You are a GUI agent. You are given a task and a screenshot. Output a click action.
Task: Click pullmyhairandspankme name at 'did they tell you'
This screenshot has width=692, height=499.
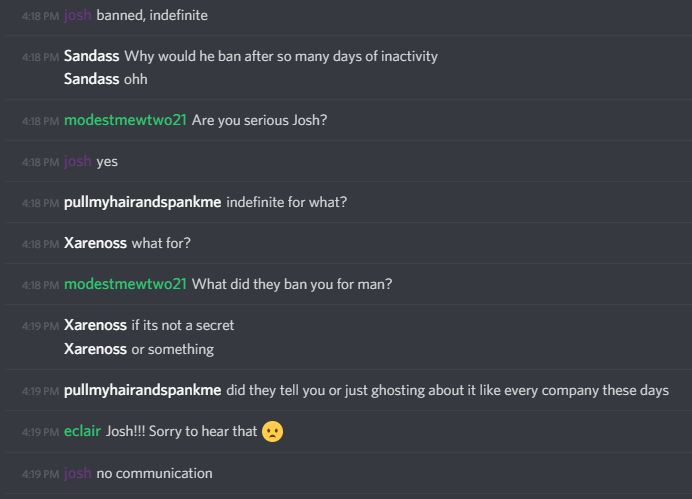[x=143, y=390]
